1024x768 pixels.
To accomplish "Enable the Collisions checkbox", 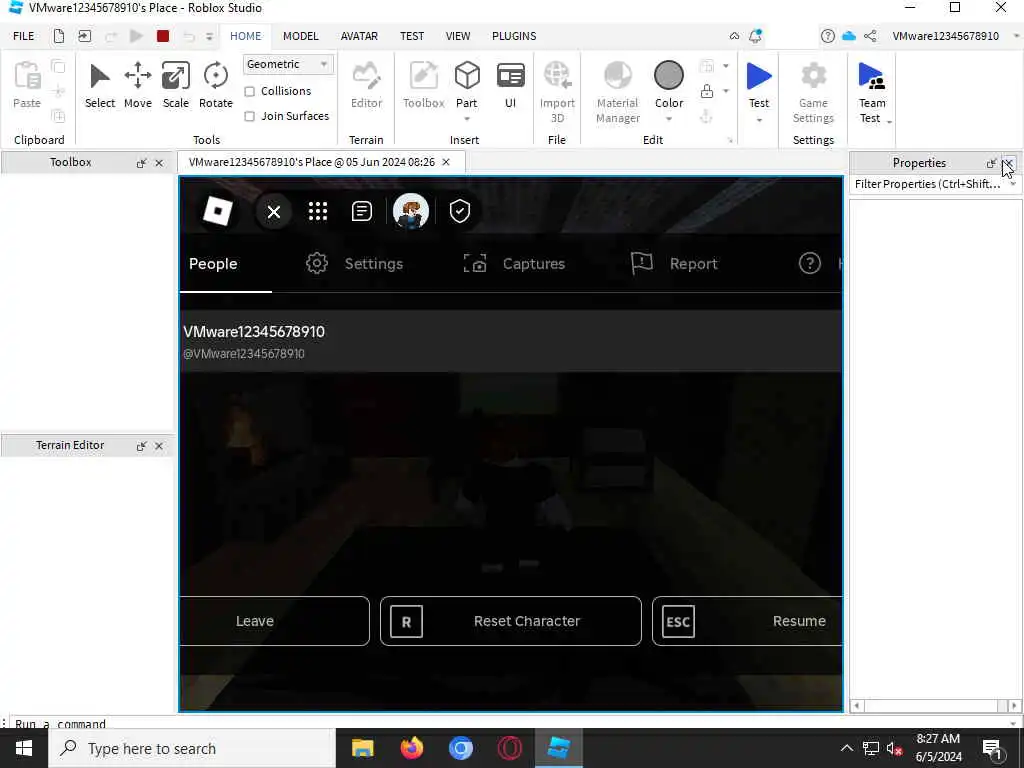I will coord(249,91).
